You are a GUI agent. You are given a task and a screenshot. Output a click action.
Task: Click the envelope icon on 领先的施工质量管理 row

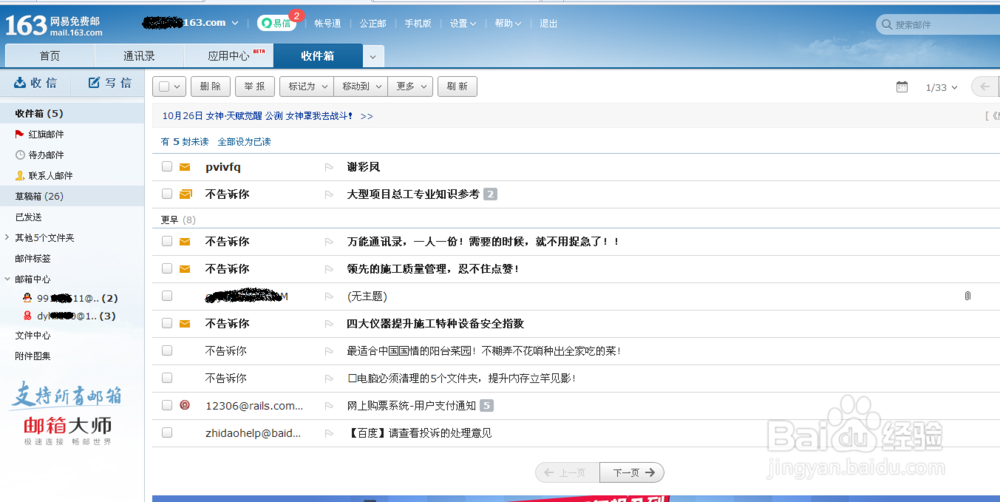pyautogui.click(x=185, y=269)
